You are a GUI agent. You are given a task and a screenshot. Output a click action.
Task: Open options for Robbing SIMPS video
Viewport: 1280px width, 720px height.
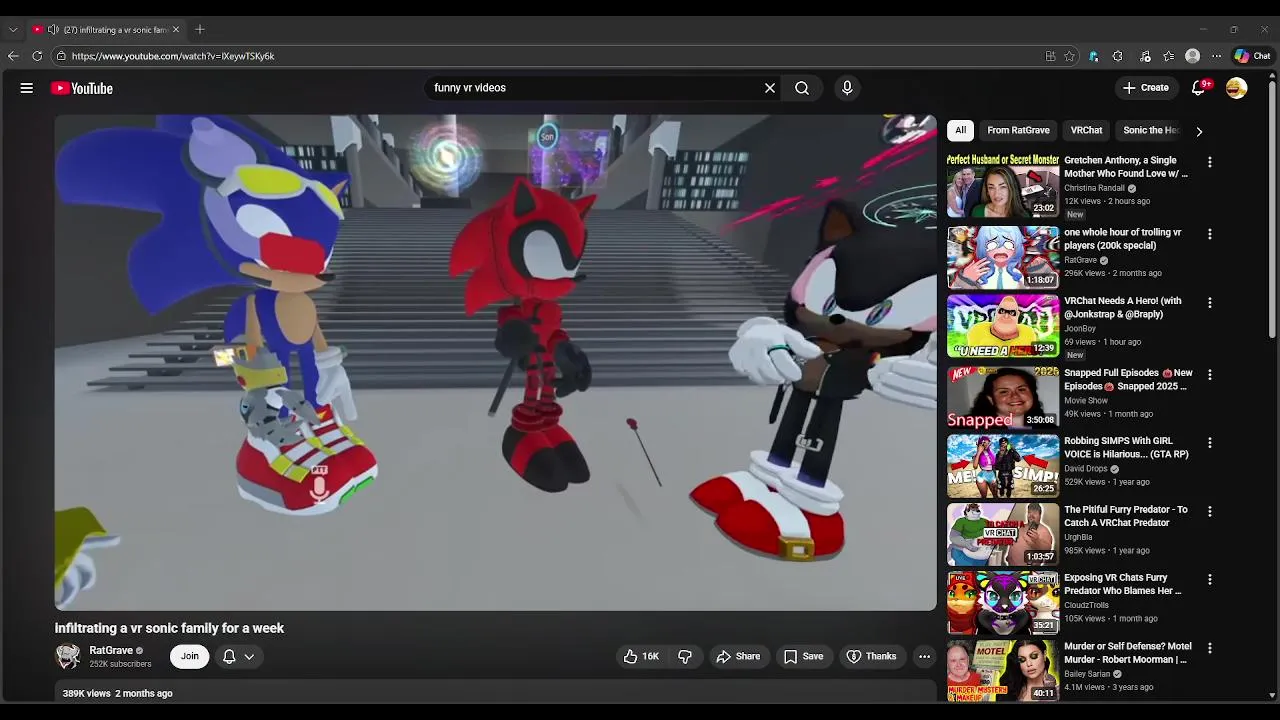pyautogui.click(x=1210, y=442)
